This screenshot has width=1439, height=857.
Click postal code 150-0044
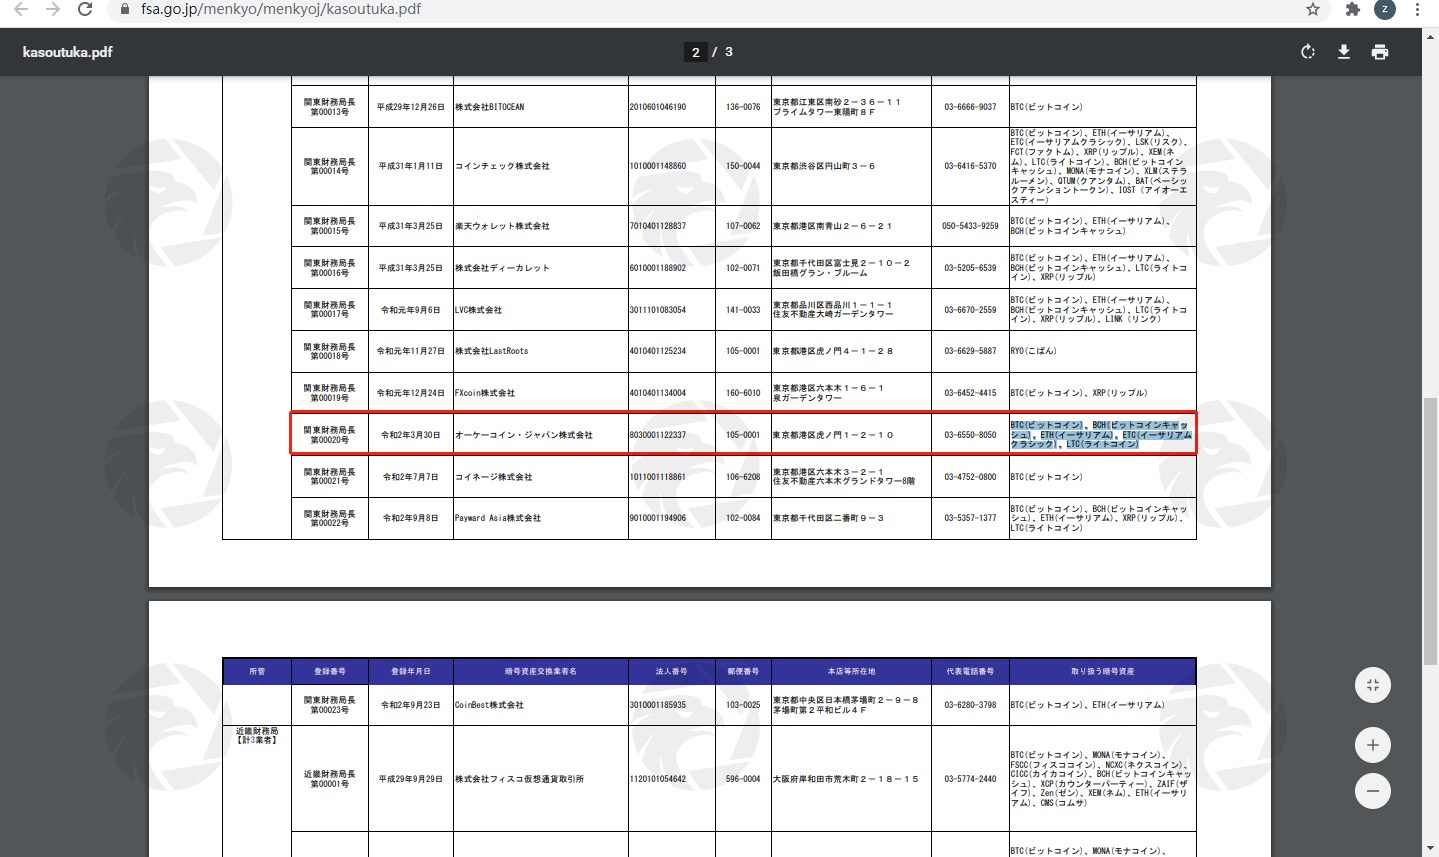(743, 166)
